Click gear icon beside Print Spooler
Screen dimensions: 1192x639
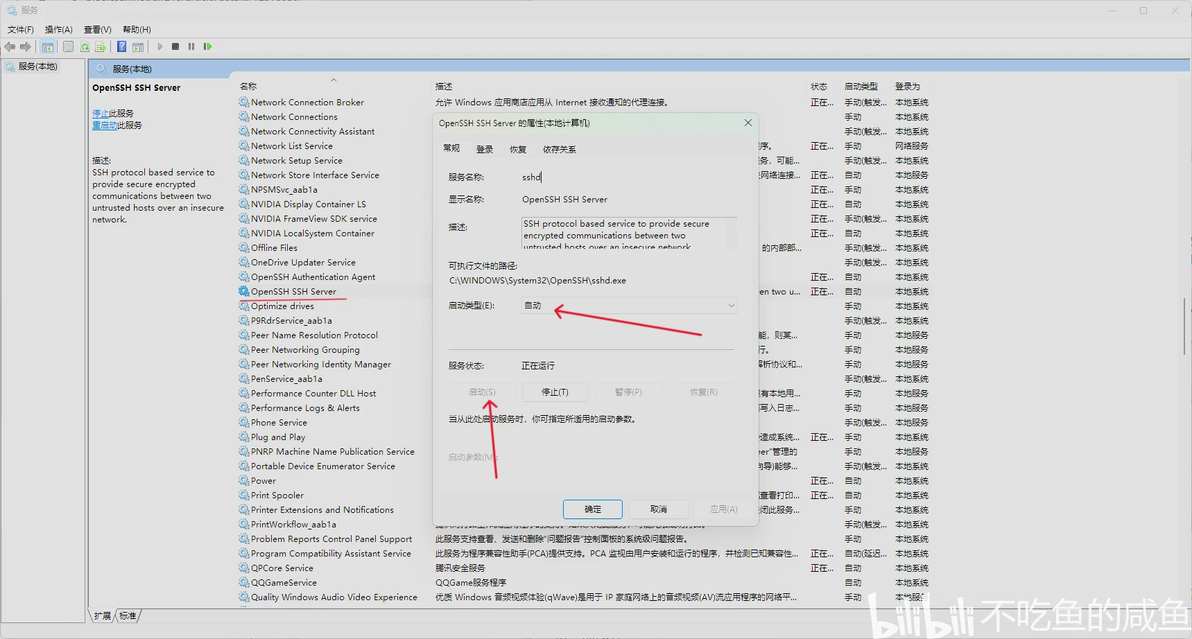[x=244, y=495]
